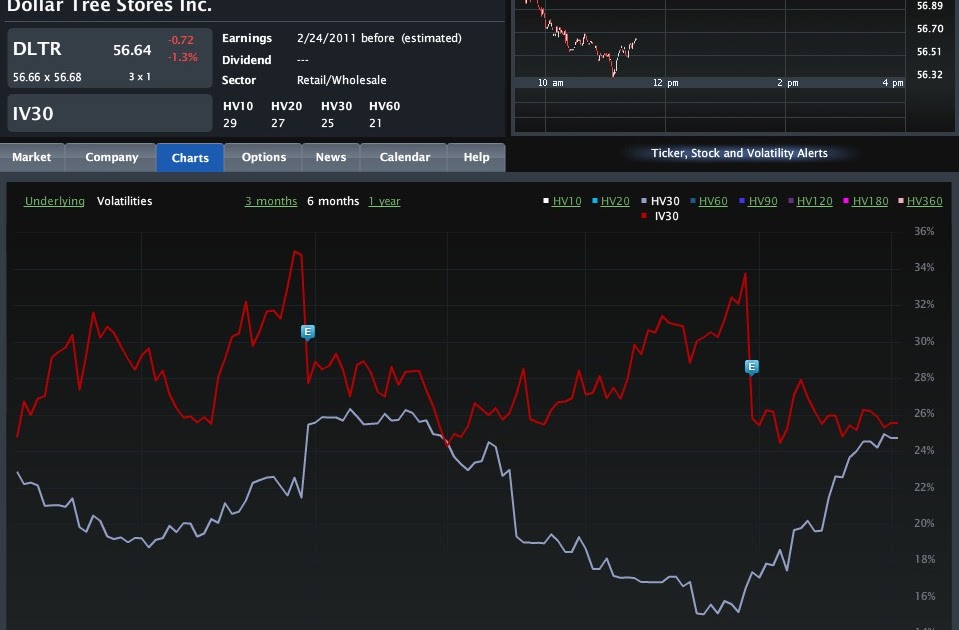Image resolution: width=959 pixels, height=630 pixels.
Task: Toggle the IV30 series in legend
Action: coord(667,217)
